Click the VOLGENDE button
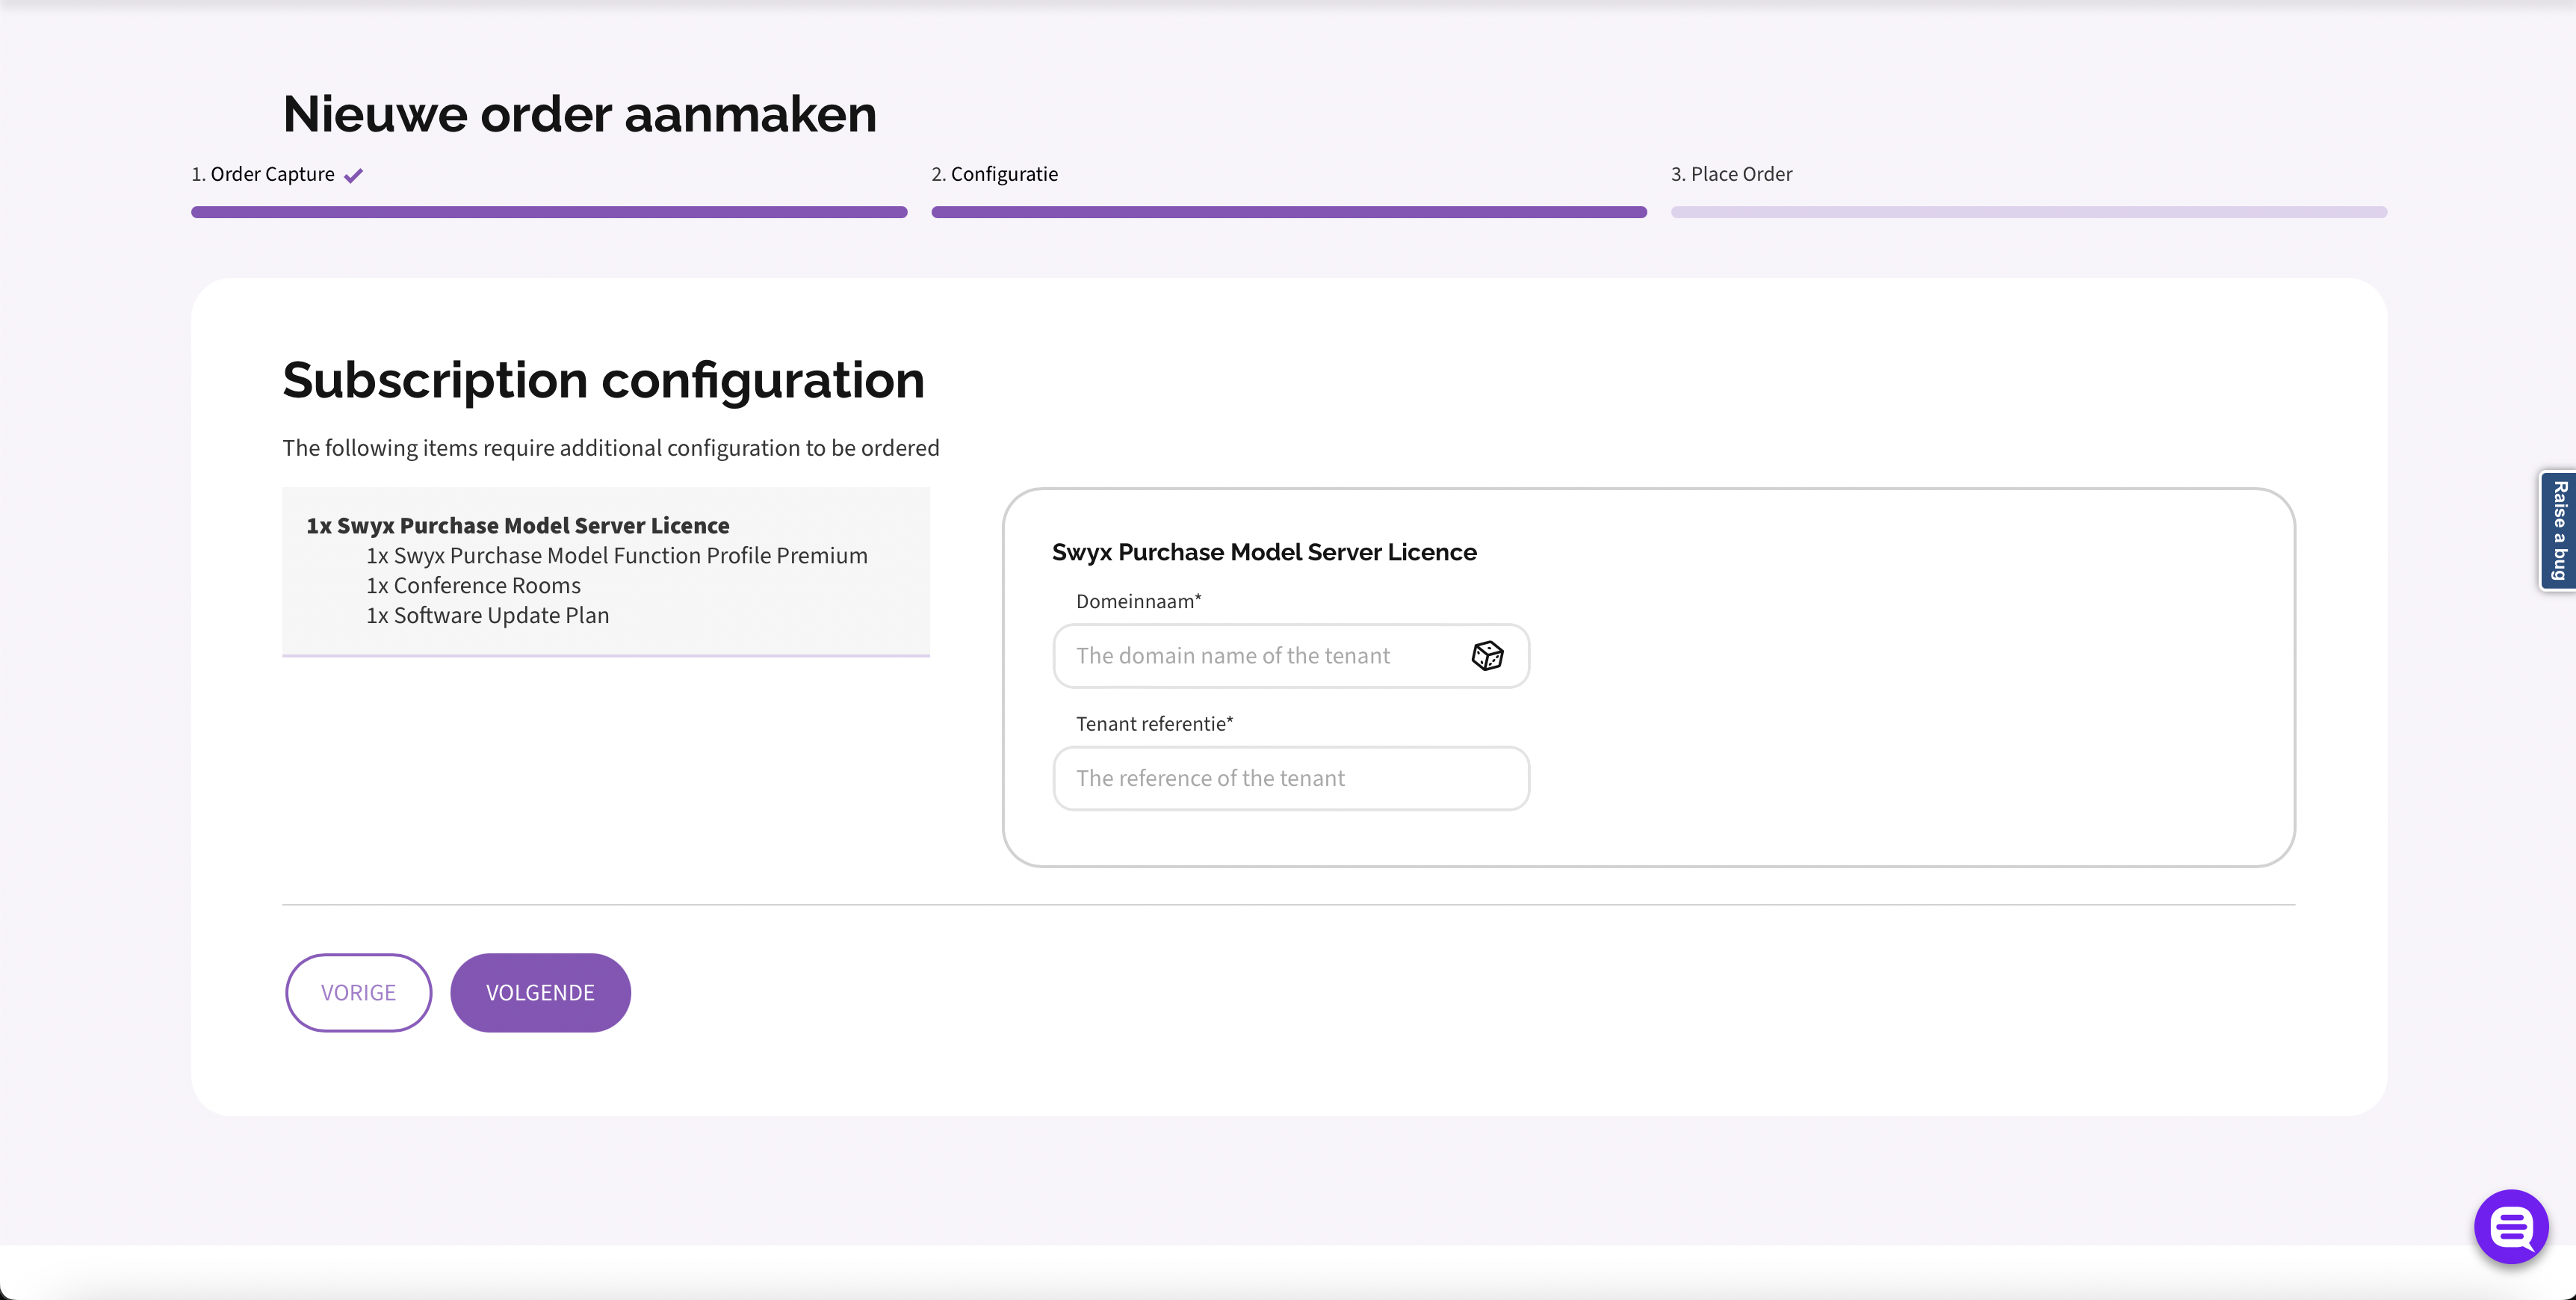The width and height of the screenshot is (2576, 1300). [x=540, y=992]
